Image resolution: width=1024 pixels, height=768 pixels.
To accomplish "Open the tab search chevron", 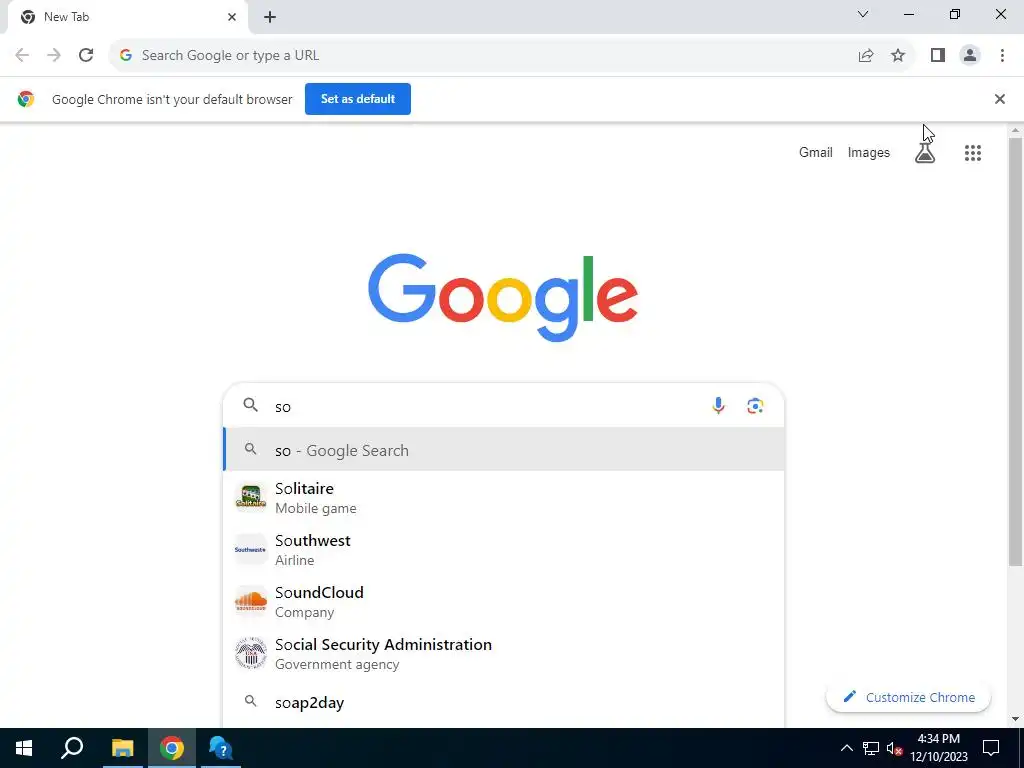I will point(863,14).
